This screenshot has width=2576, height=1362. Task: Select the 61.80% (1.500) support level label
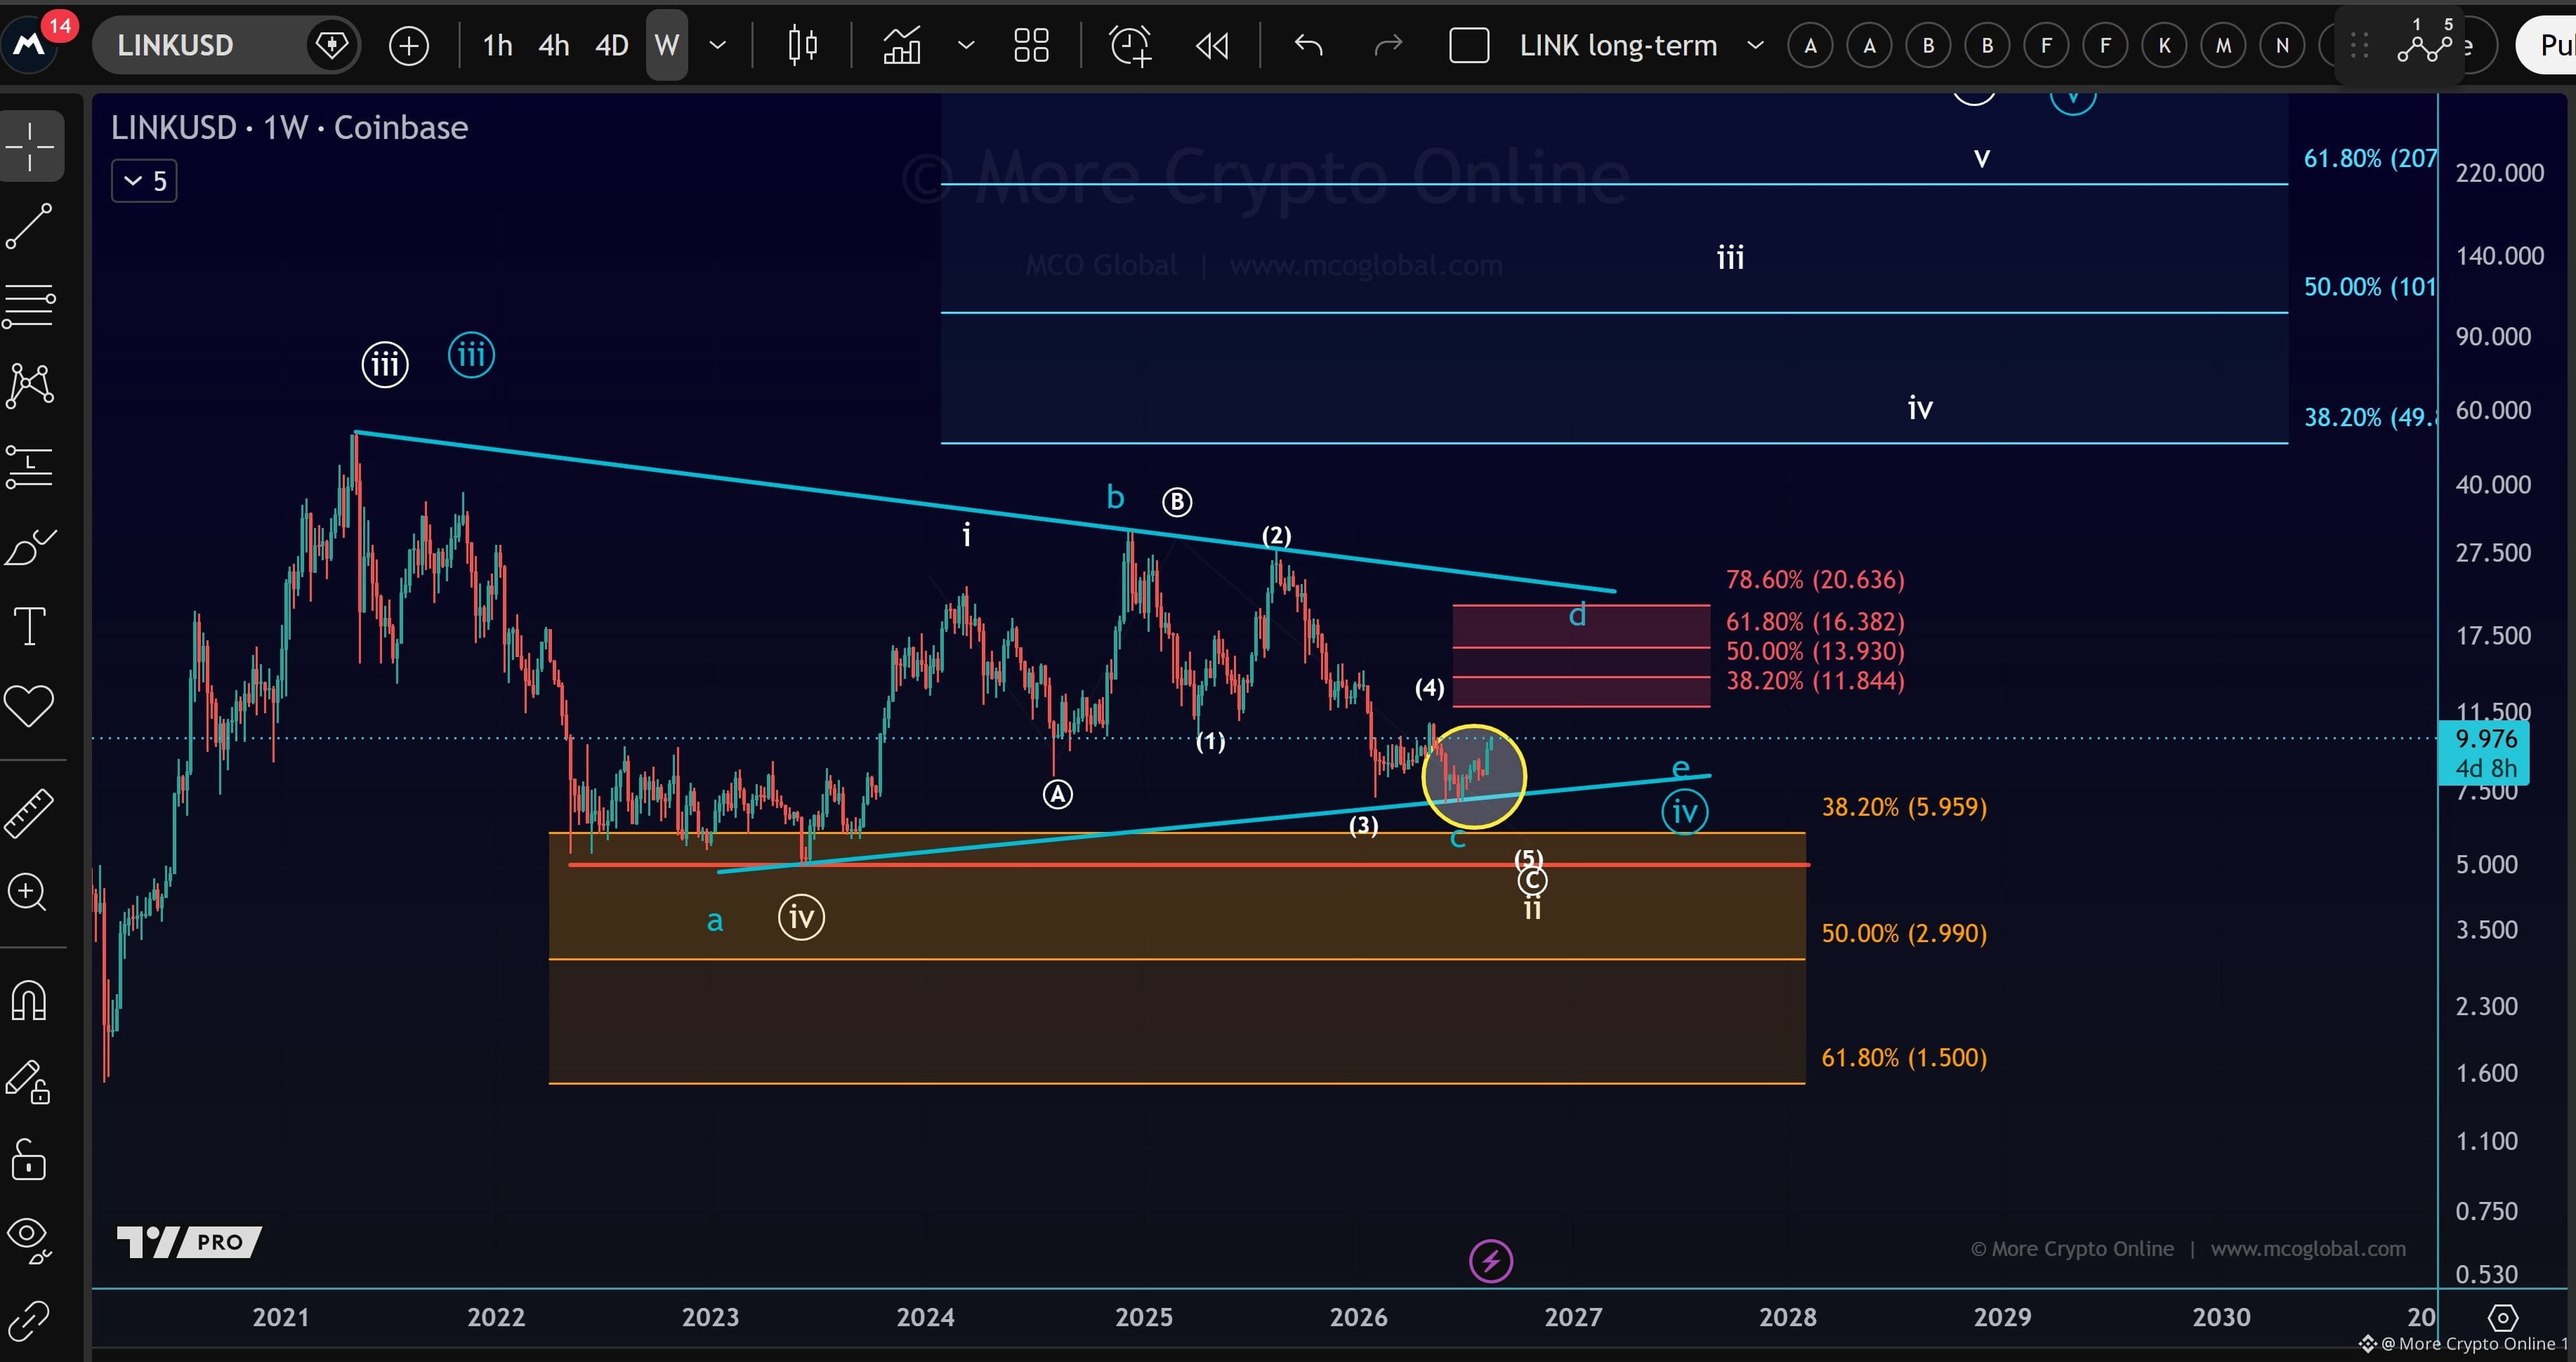pyautogui.click(x=1904, y=1058)
